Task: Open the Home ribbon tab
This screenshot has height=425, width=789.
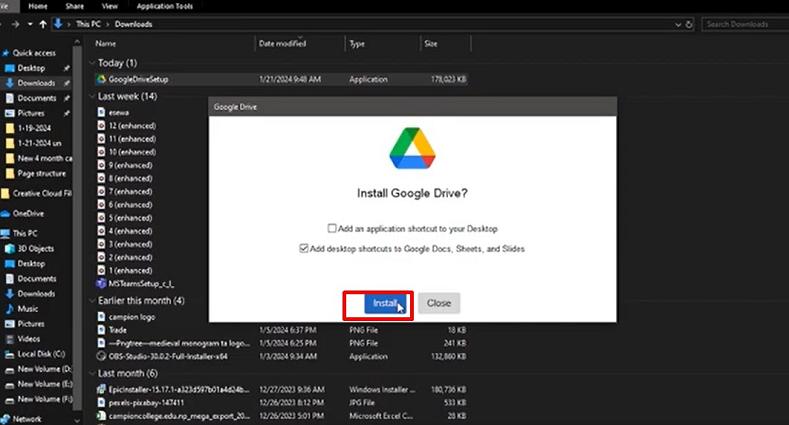Action: [x=38, y=7]
